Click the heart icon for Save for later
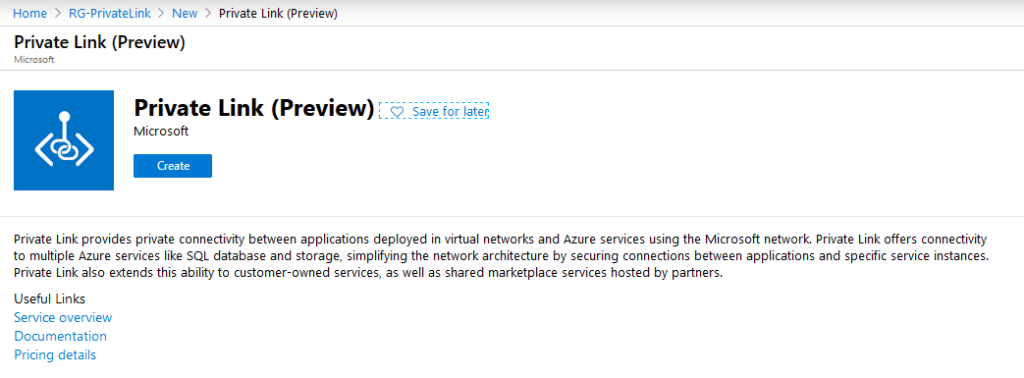Screen dimensions: 1024x378 (396, 112)
